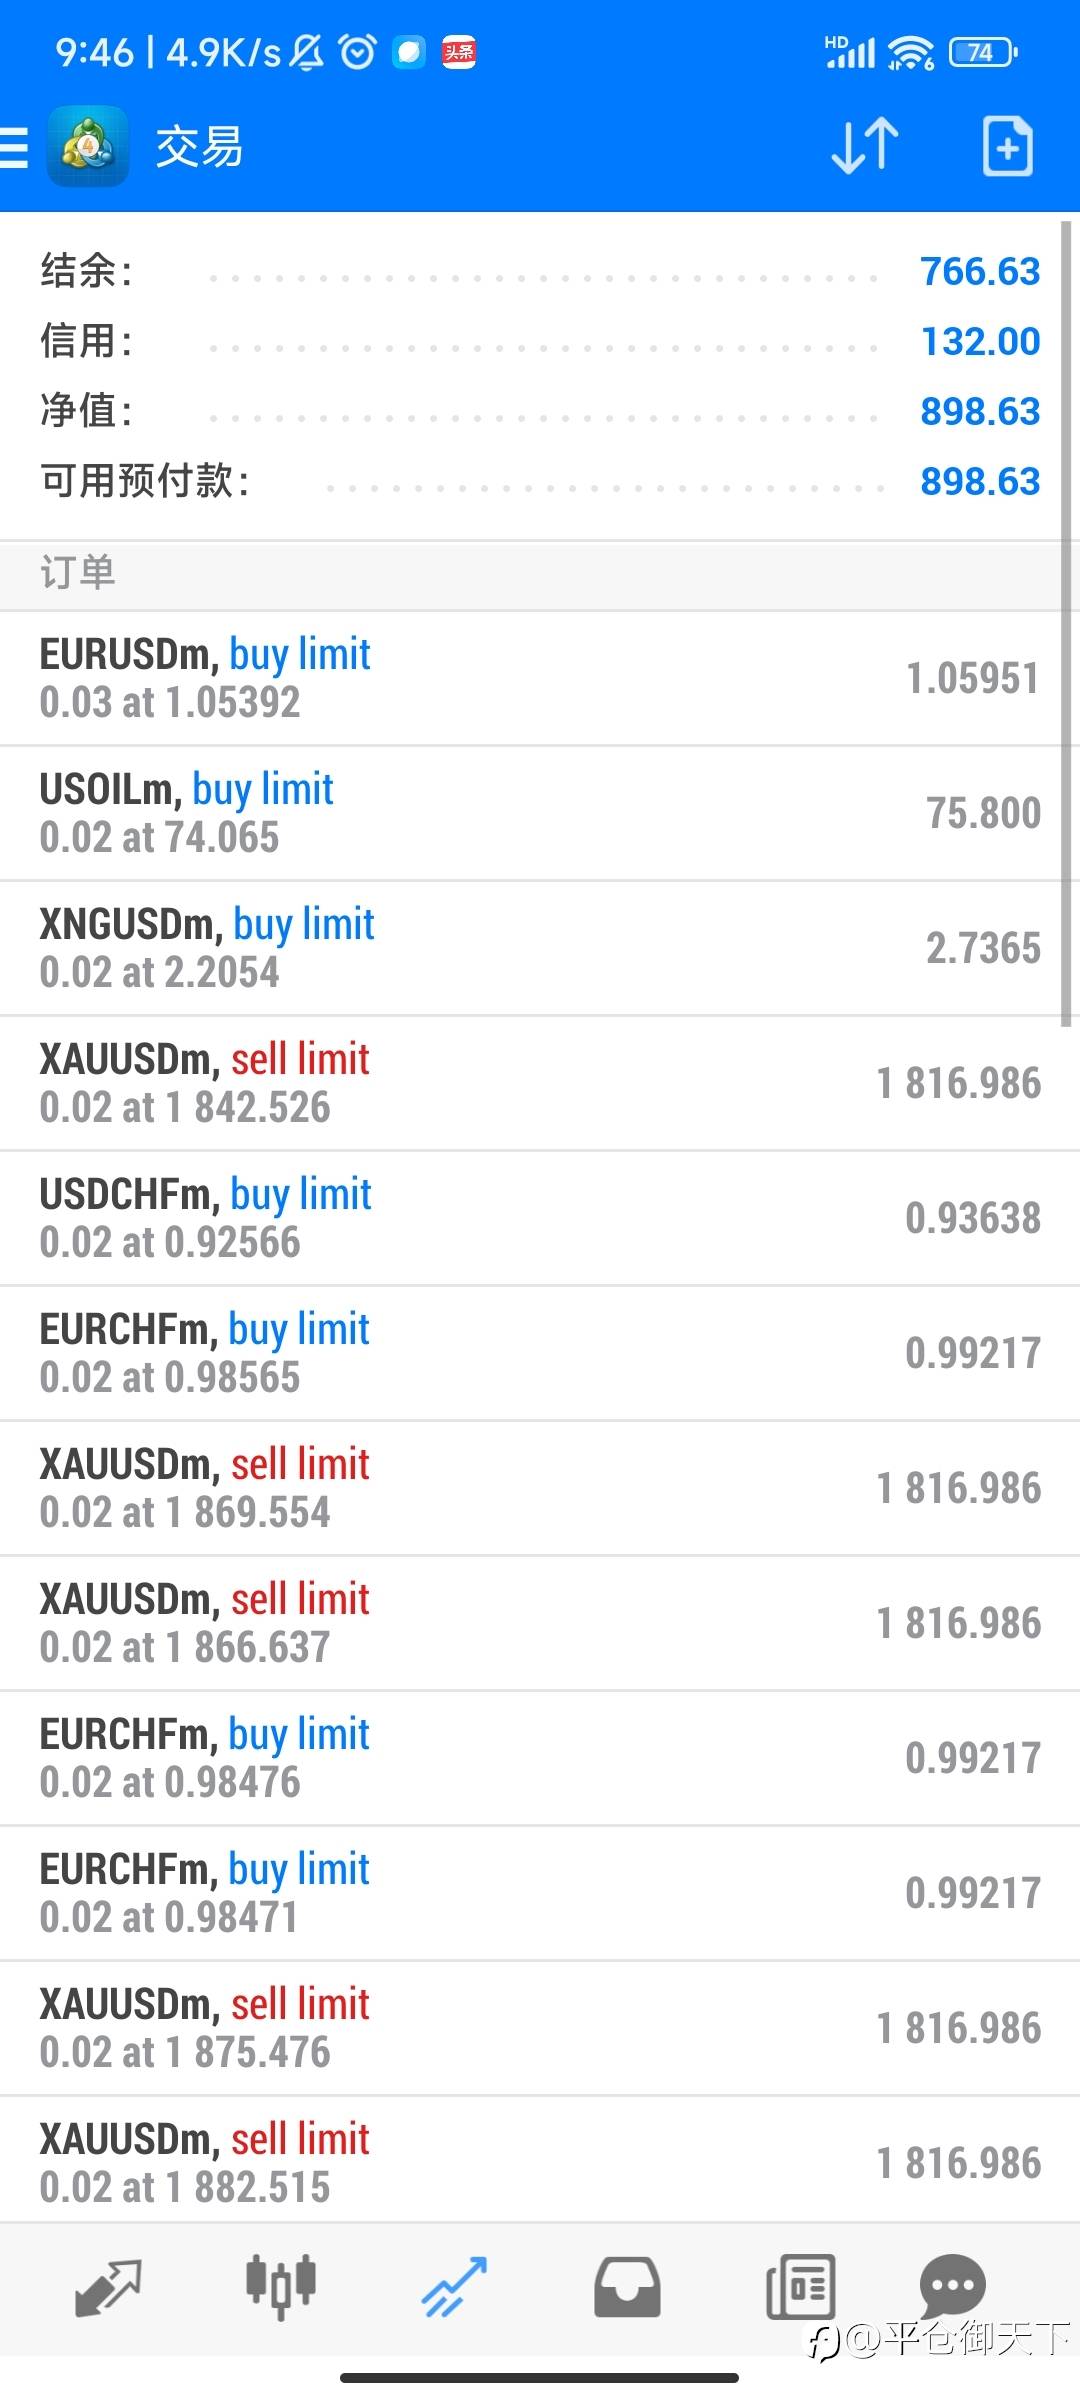Open the History inbox tab
1080x2400 pixels.
point(627,2286)
